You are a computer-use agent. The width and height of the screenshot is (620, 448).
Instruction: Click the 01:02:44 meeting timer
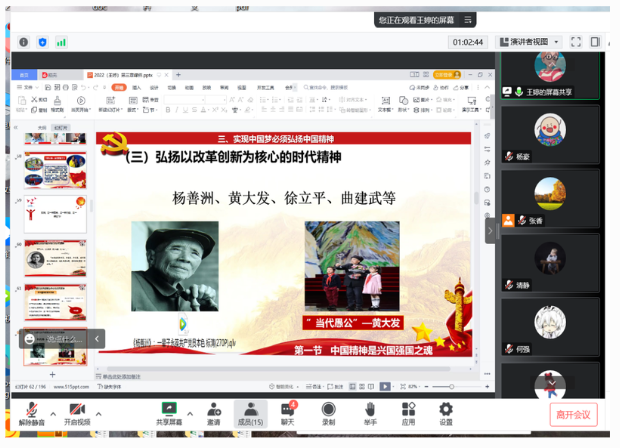pos(467,42)
